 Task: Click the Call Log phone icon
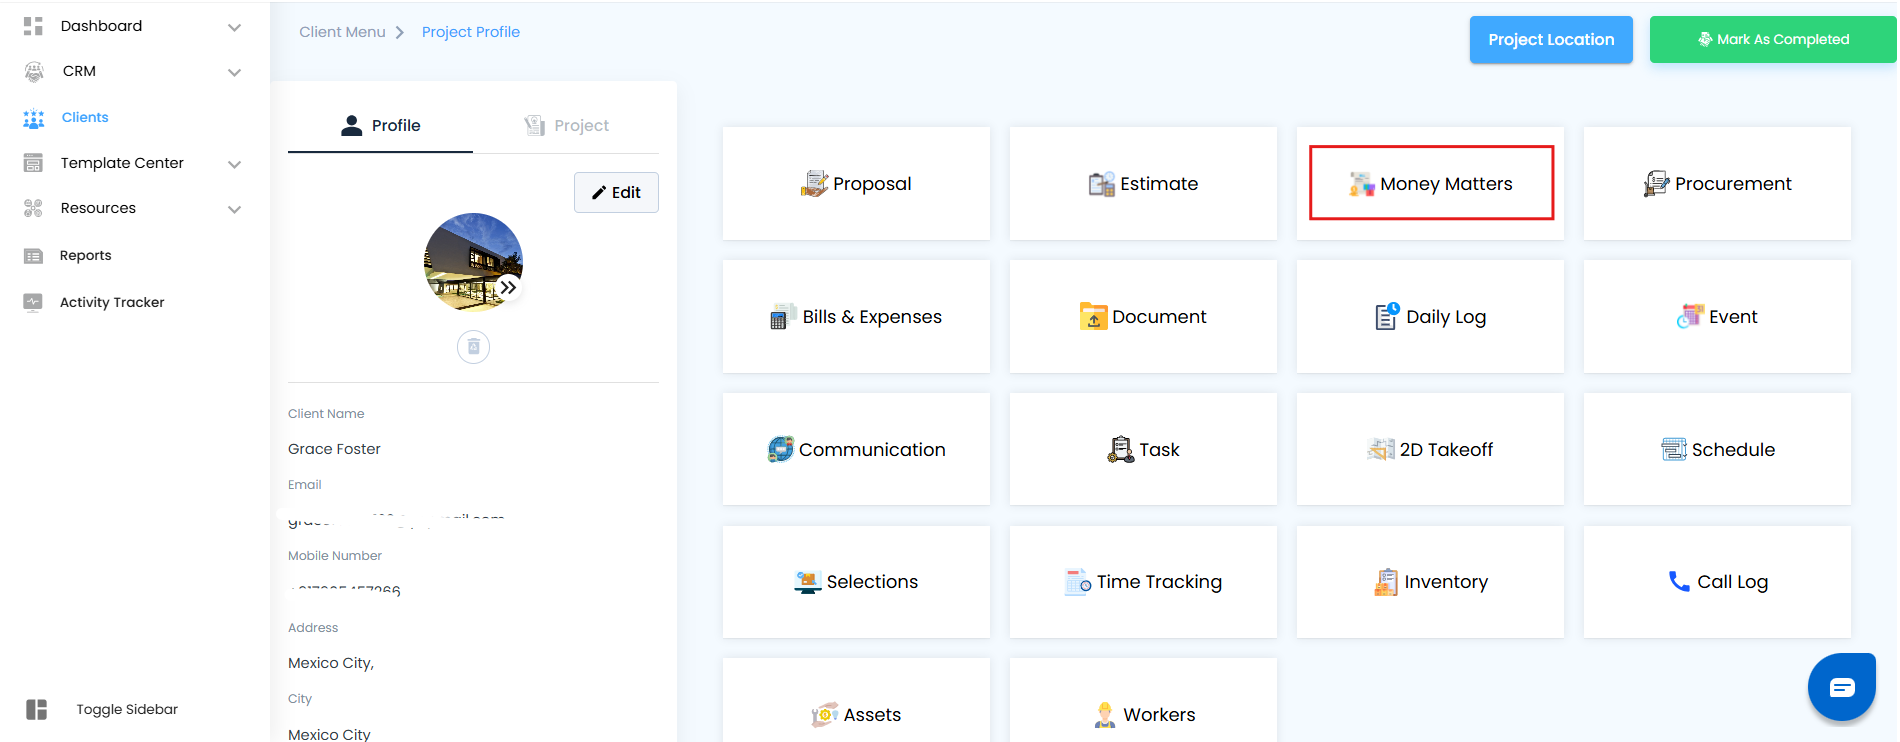tap(1679, 582)
